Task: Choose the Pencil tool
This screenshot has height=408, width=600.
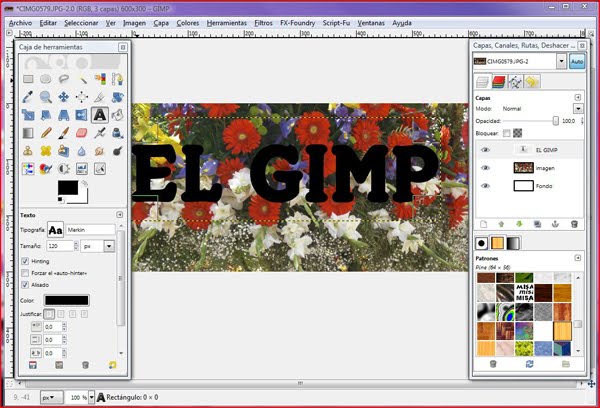Action: click(x=46, y=133)
